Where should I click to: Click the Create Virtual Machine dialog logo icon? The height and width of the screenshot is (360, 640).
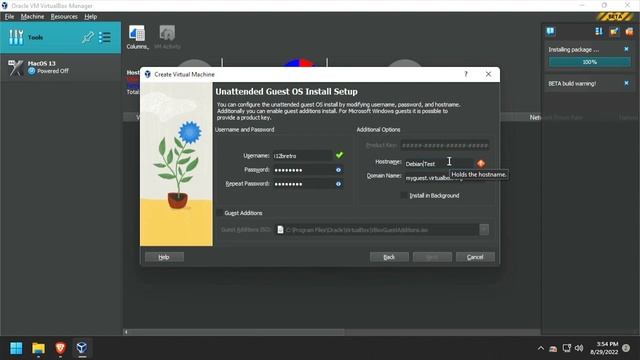click(x=148, y=74)
